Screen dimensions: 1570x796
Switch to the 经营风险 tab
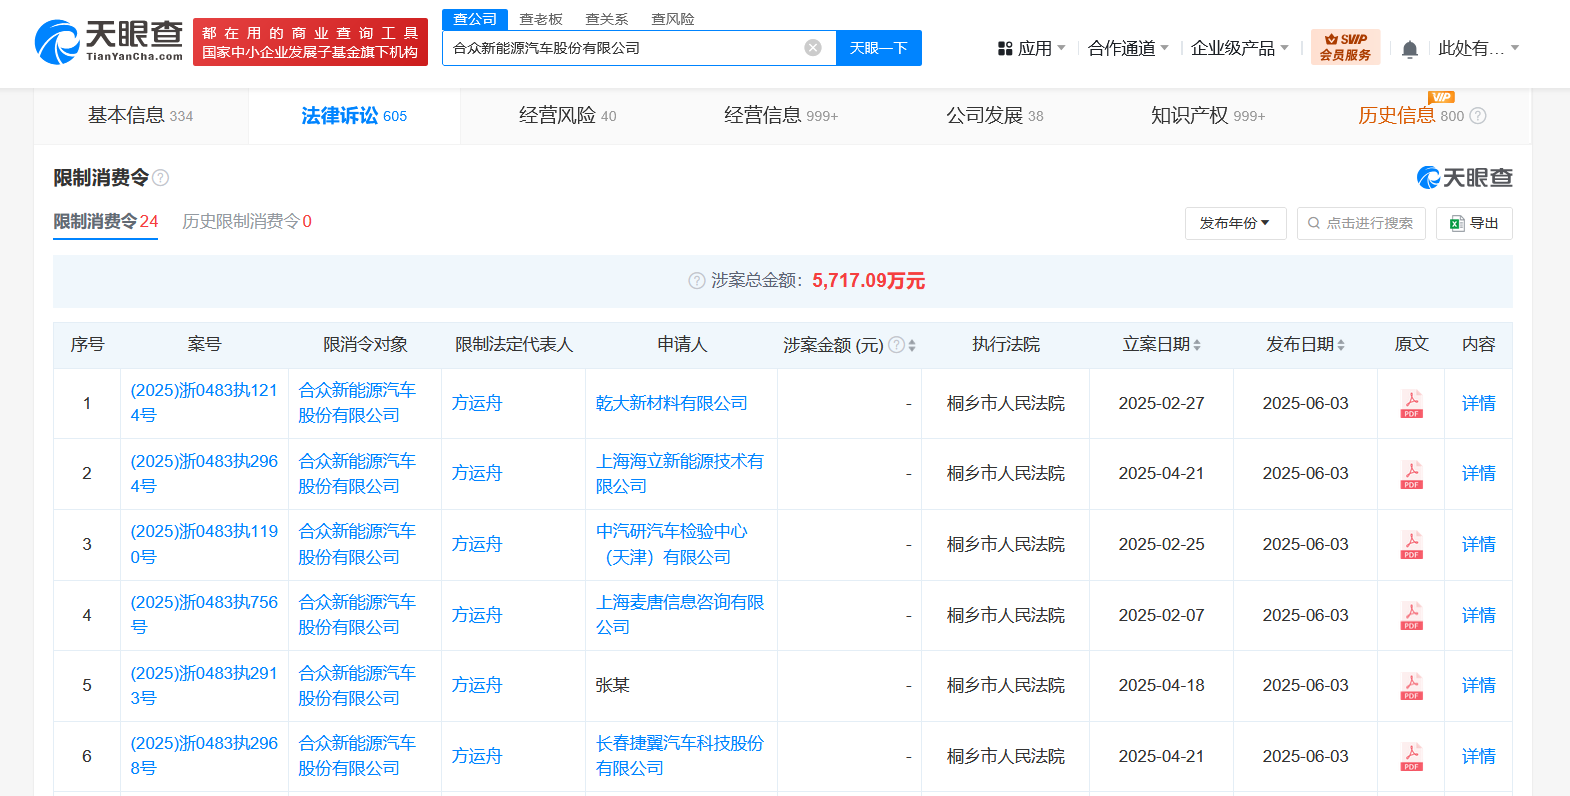click(x=567, y=116)
